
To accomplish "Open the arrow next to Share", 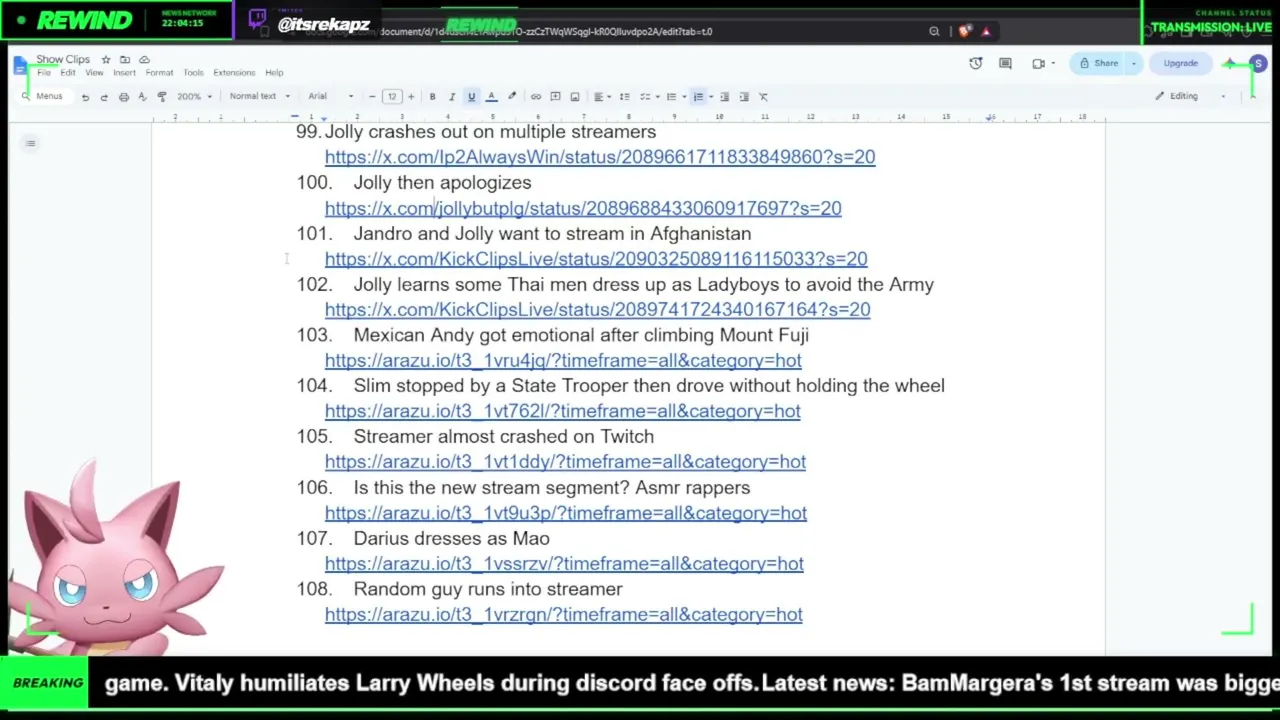I will (x=1133, y=64).
